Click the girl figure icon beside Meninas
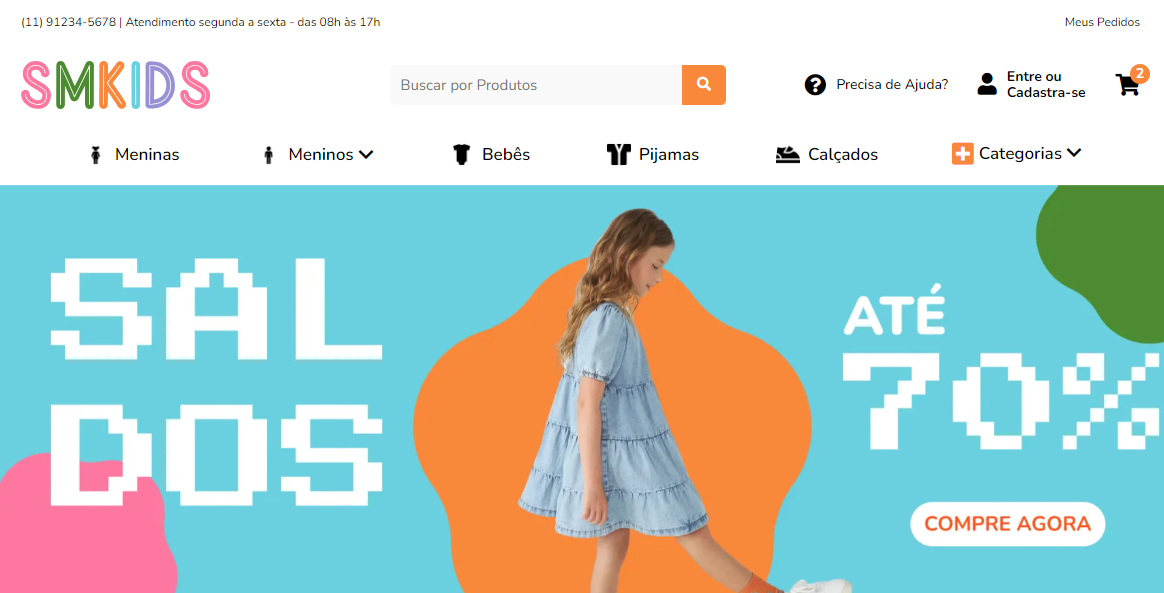The image size is (1164, 593). (95, 155)
